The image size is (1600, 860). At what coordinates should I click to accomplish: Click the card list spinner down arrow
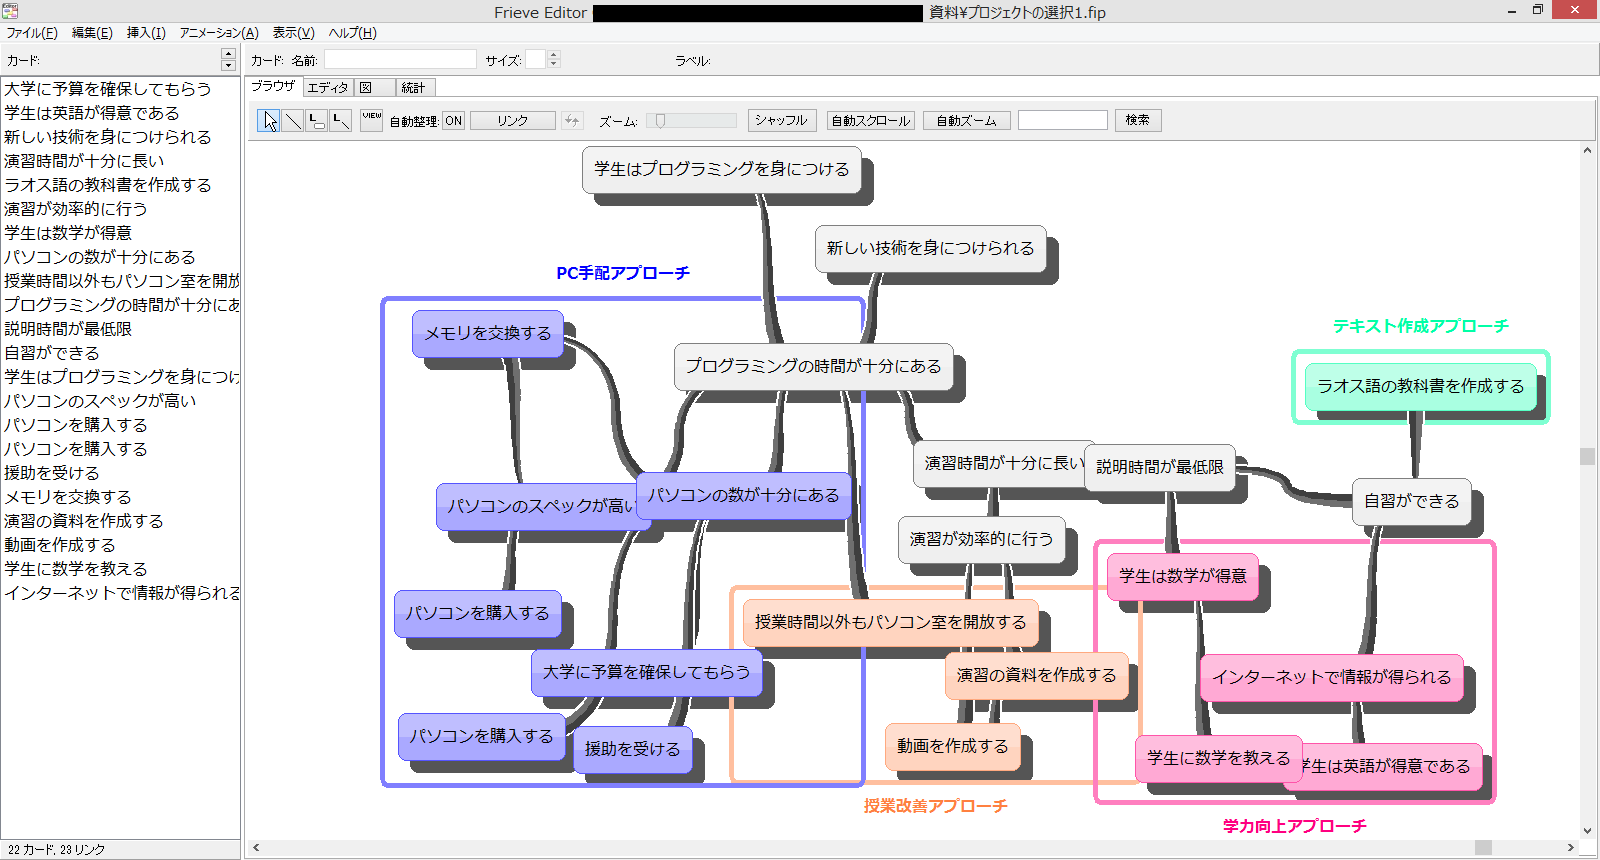(x=229, y=66)
